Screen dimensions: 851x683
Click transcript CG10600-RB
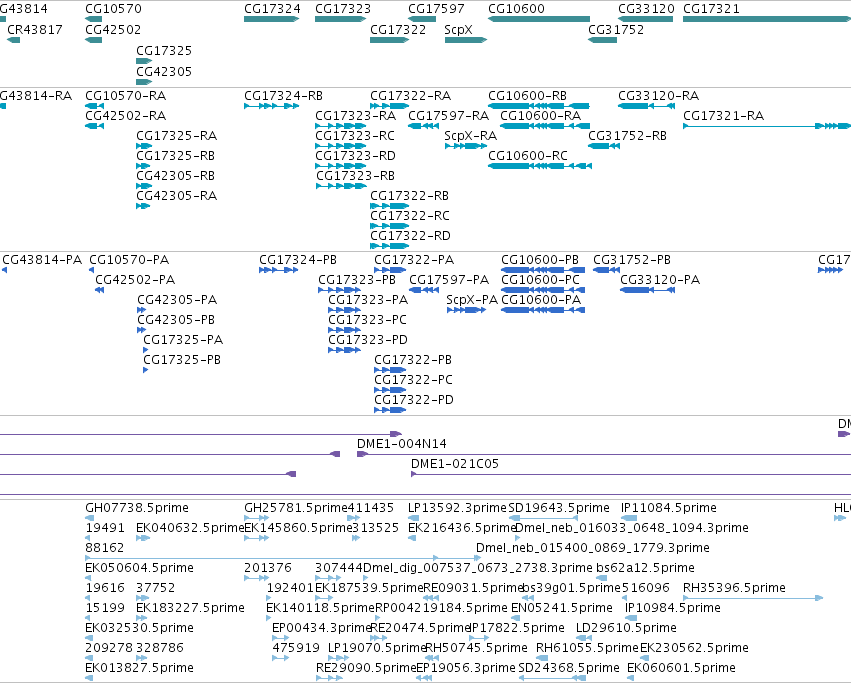click(539, 106)
